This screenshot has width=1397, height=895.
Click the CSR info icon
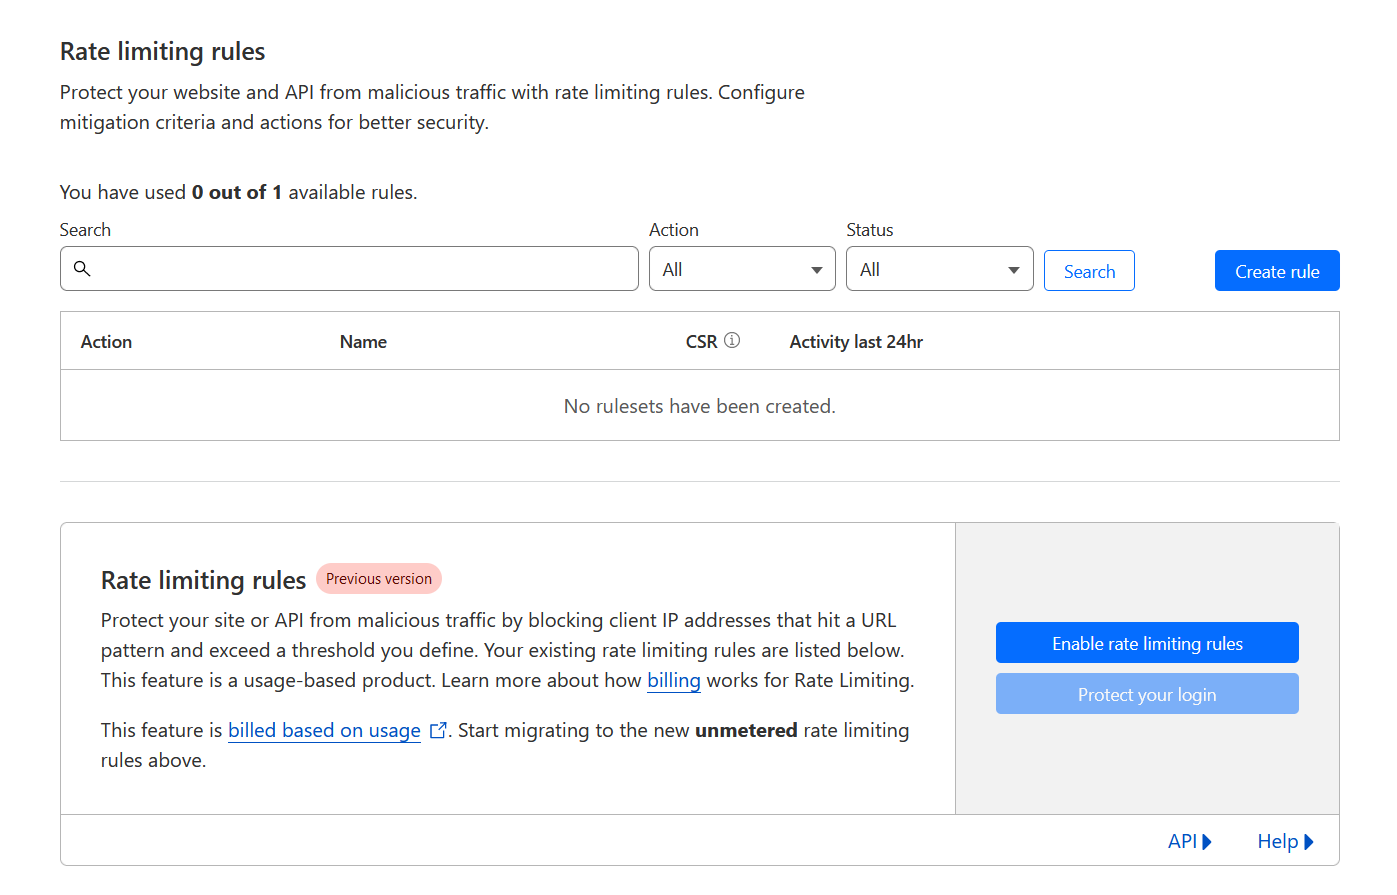[731, 340]
